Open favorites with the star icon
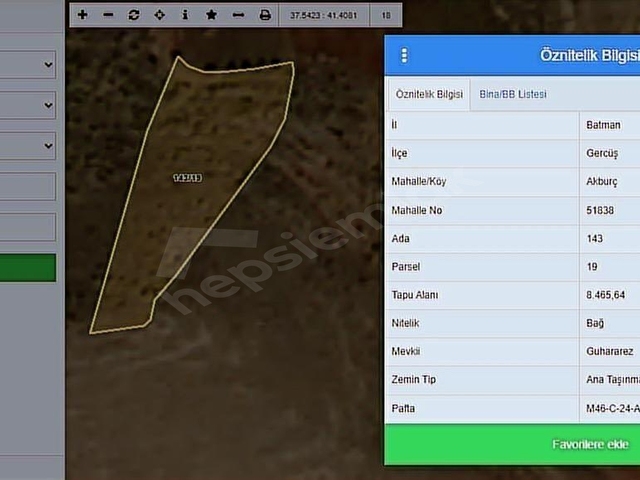The image size is (640, 480). 211,15
